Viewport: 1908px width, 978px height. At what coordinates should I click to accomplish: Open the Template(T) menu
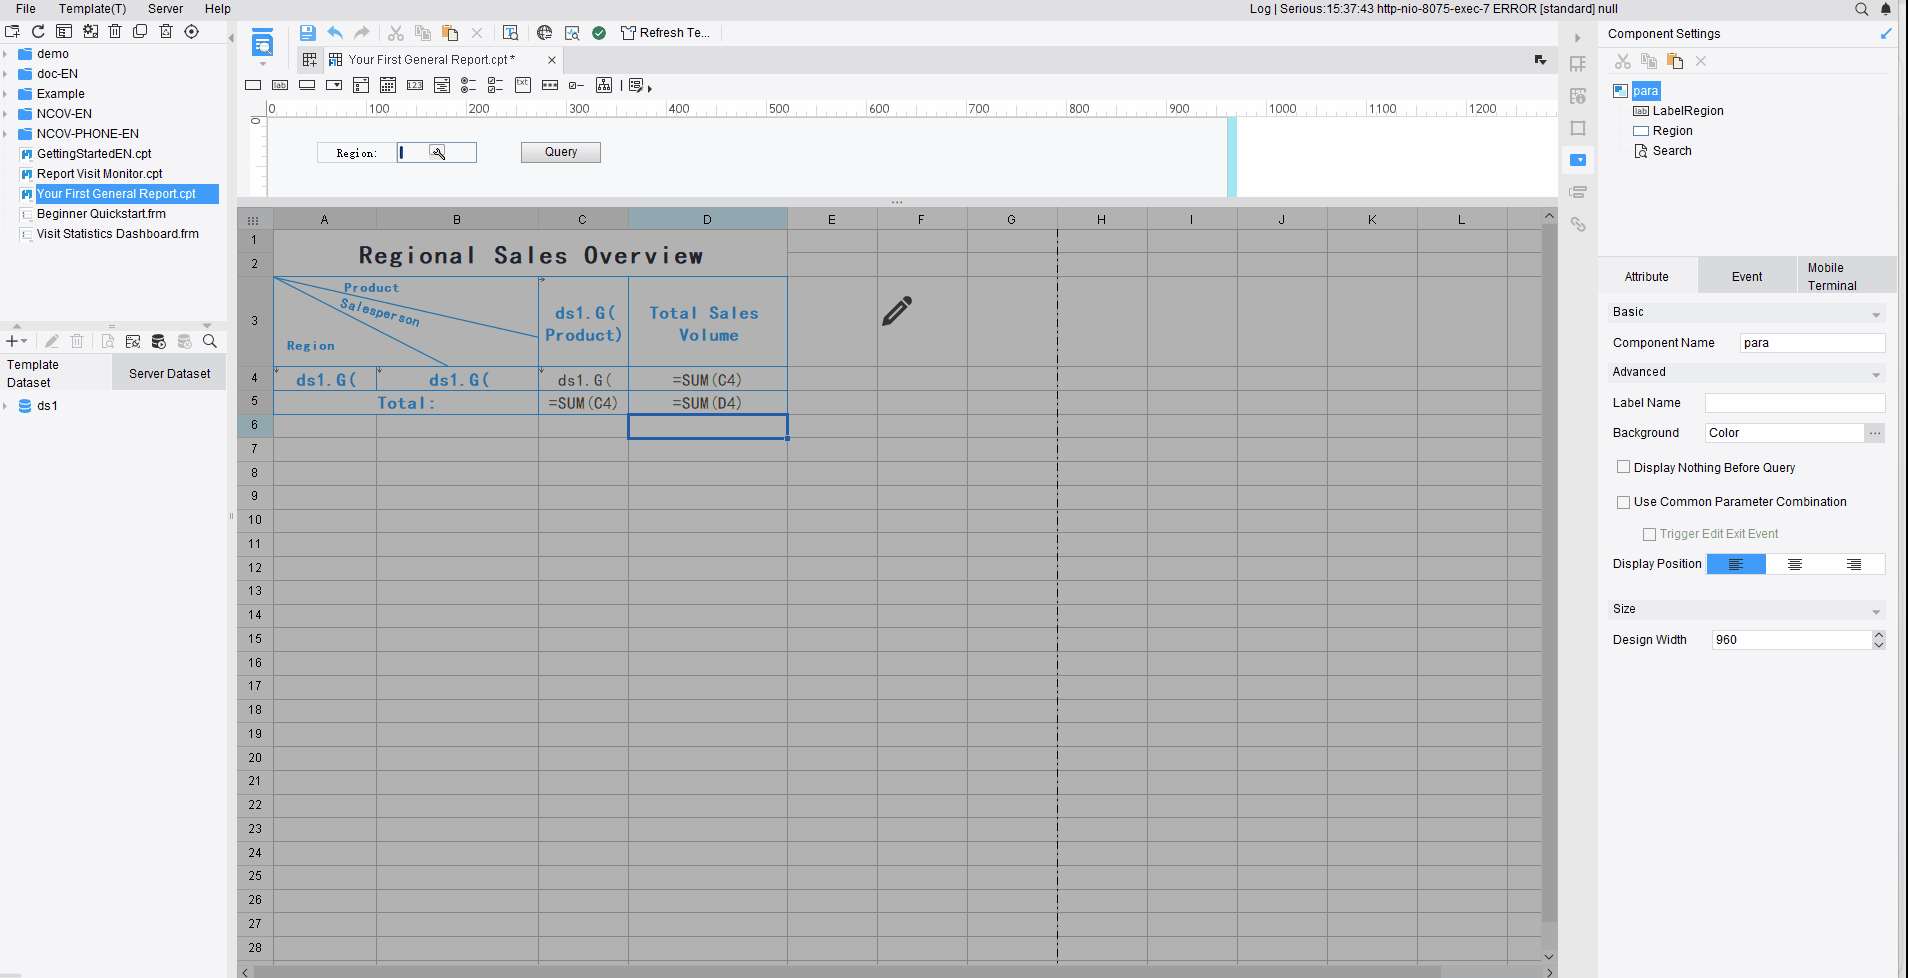tap(92, 9)
